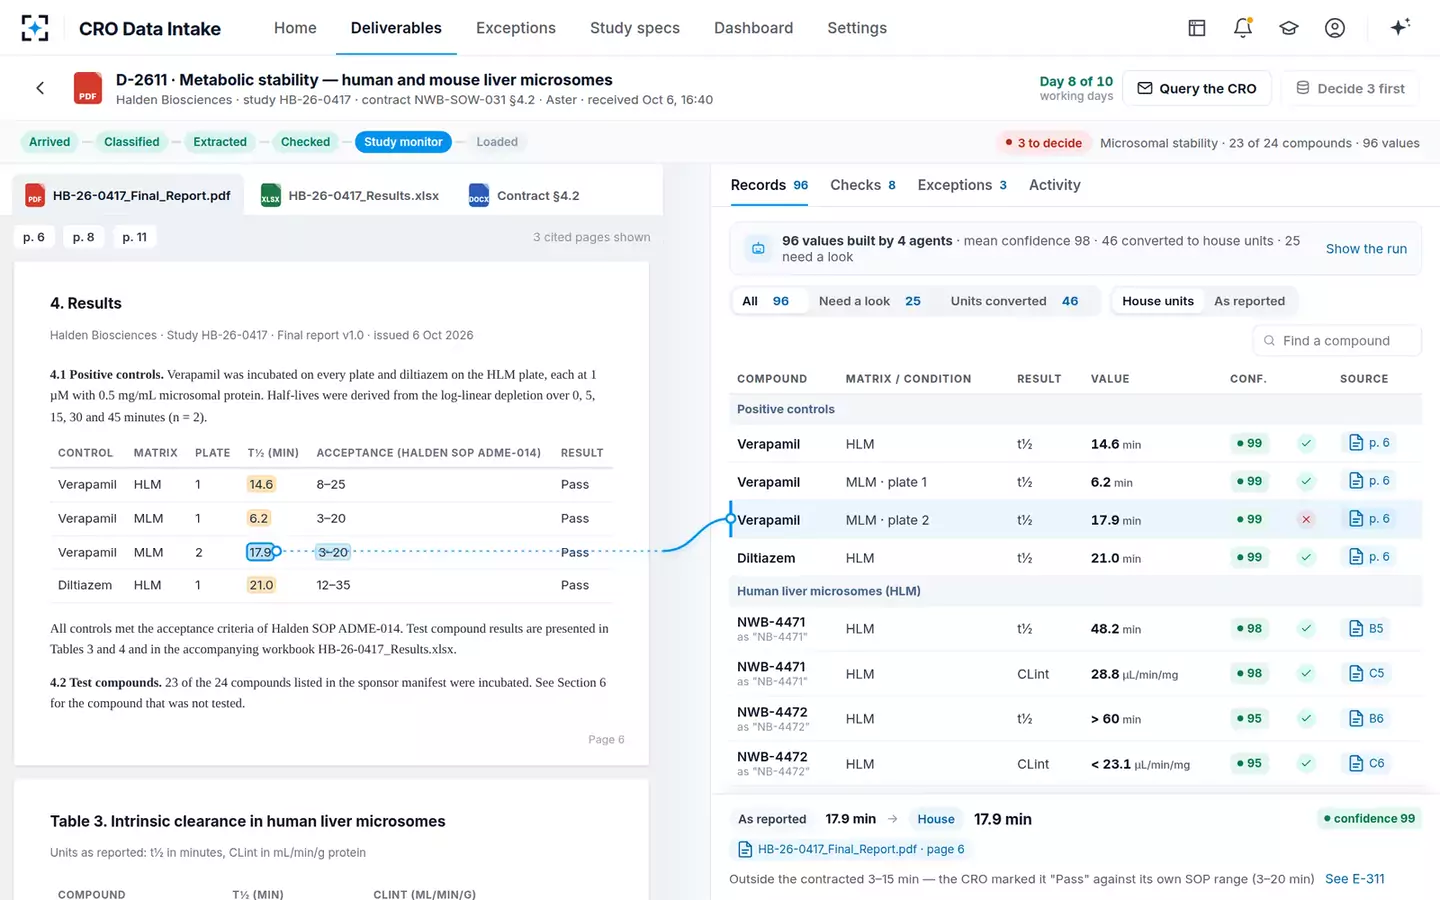Viewport: 1440px width, 900px height.
Task: Open the Study specs nav item
Action: pyautogui.click(x=635, y=28)
